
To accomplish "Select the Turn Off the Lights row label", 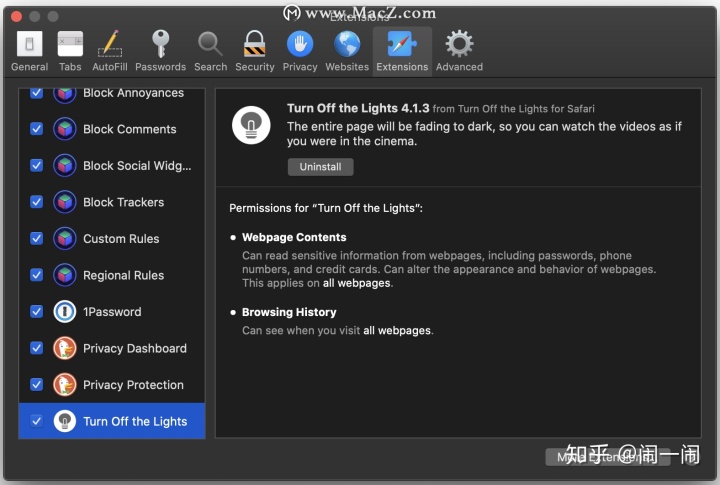I will pos(135,421).
